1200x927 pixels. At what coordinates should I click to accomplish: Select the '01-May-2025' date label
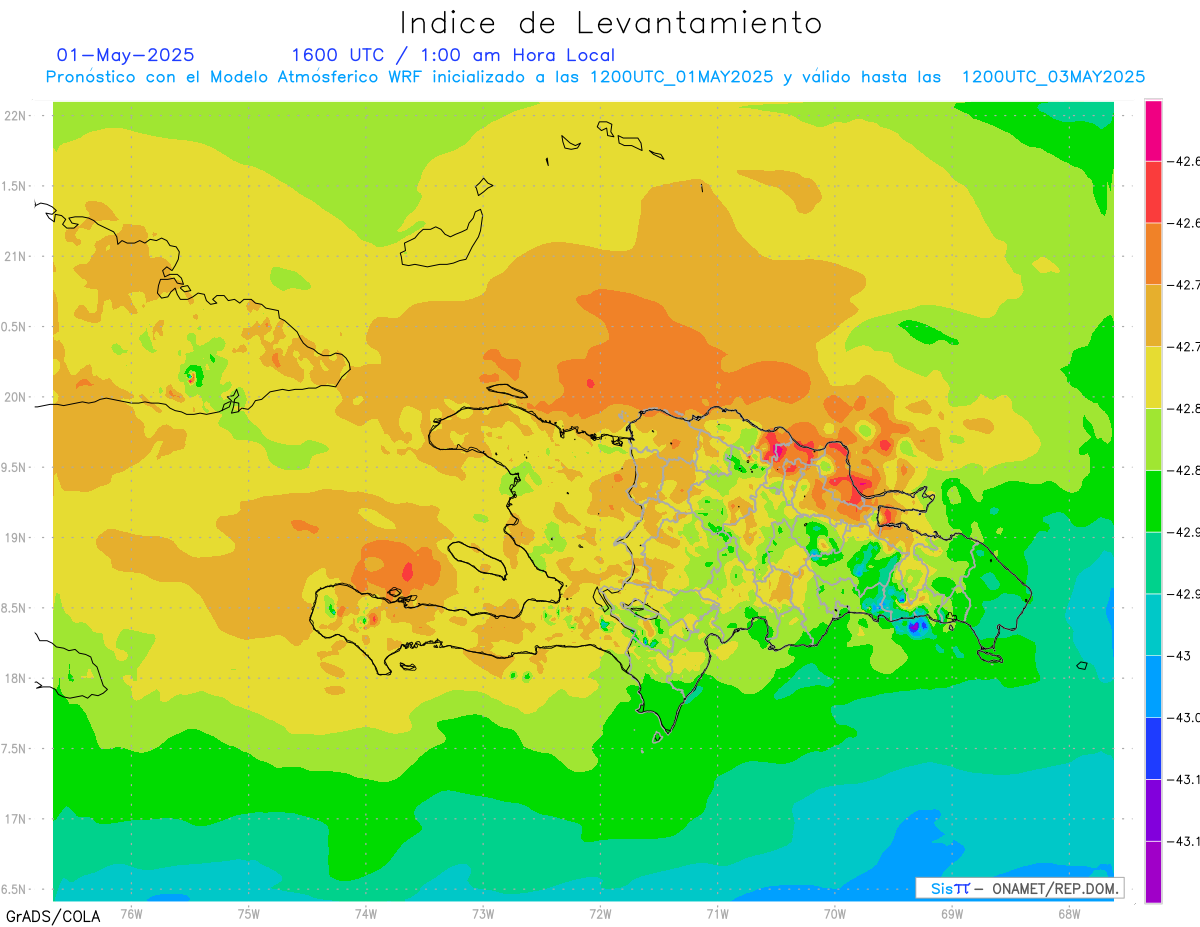coord(126,55)
